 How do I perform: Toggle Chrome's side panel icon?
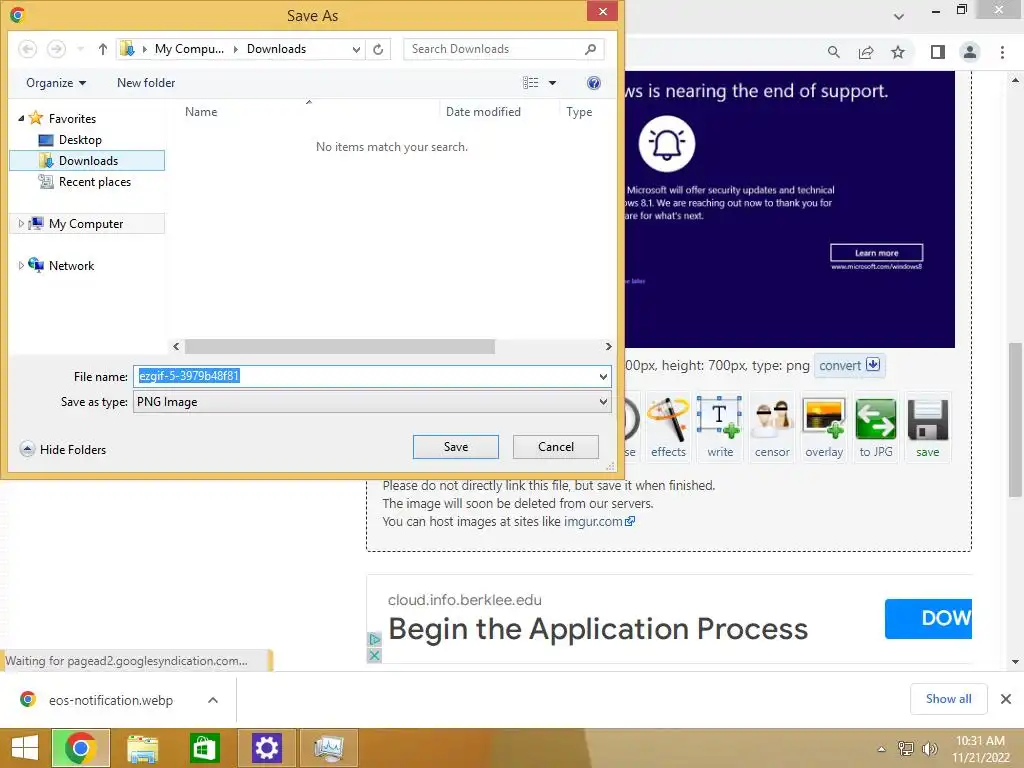tap(938, 52)
